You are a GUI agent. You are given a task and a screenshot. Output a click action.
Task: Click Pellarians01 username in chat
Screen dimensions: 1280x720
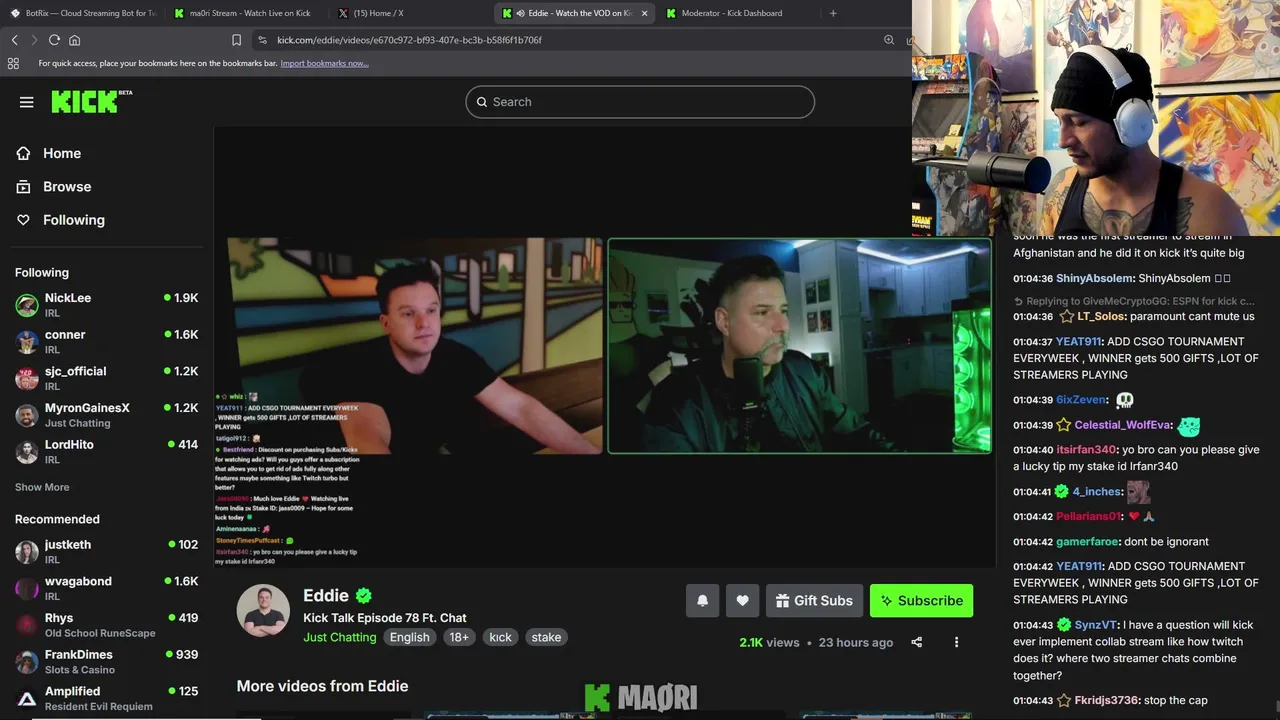point(1089,517)
